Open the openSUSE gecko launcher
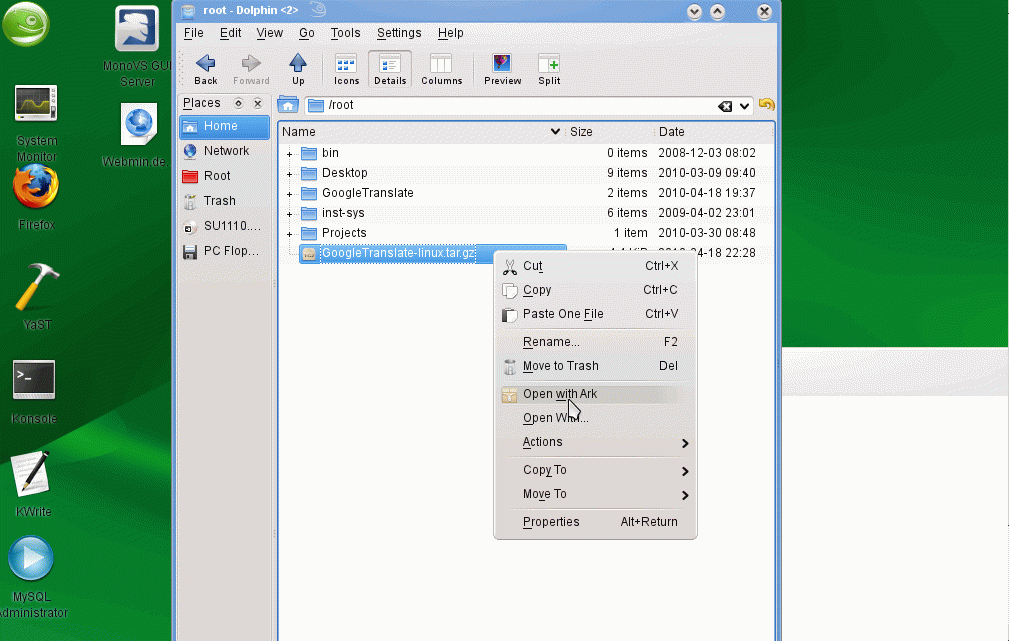This screenshot has width=1009, height=641. [x=26, y=24]
